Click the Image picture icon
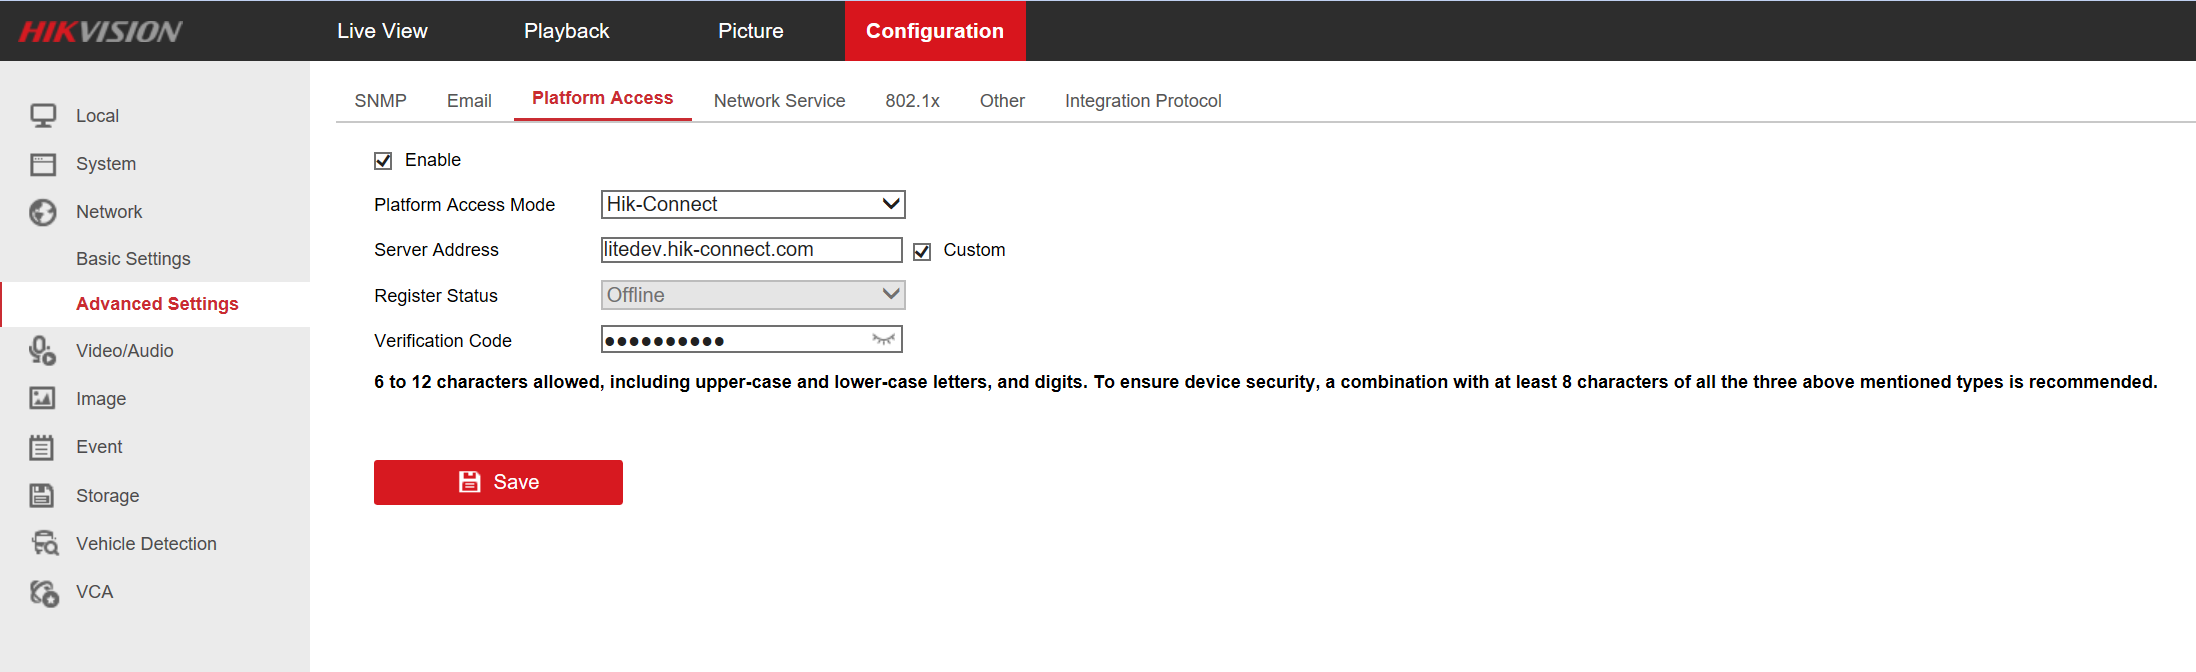 click(42, 399)
